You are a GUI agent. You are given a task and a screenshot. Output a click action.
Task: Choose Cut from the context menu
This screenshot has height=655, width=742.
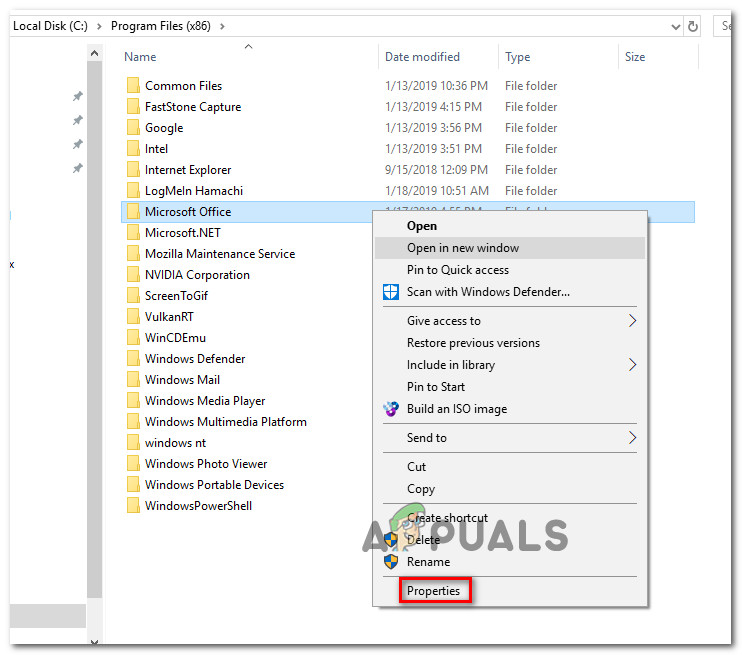point(510,467)
